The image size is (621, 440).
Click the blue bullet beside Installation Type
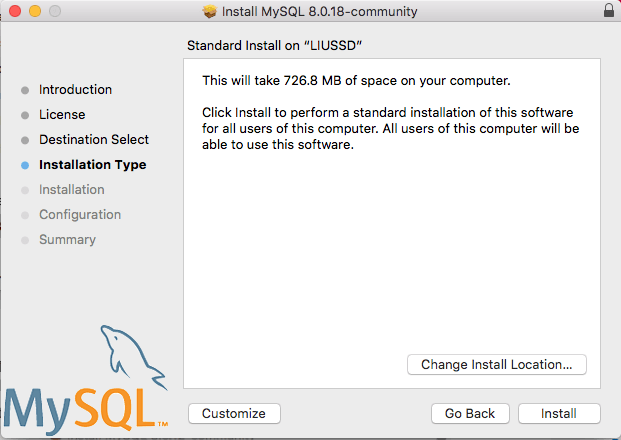(25, 165)
